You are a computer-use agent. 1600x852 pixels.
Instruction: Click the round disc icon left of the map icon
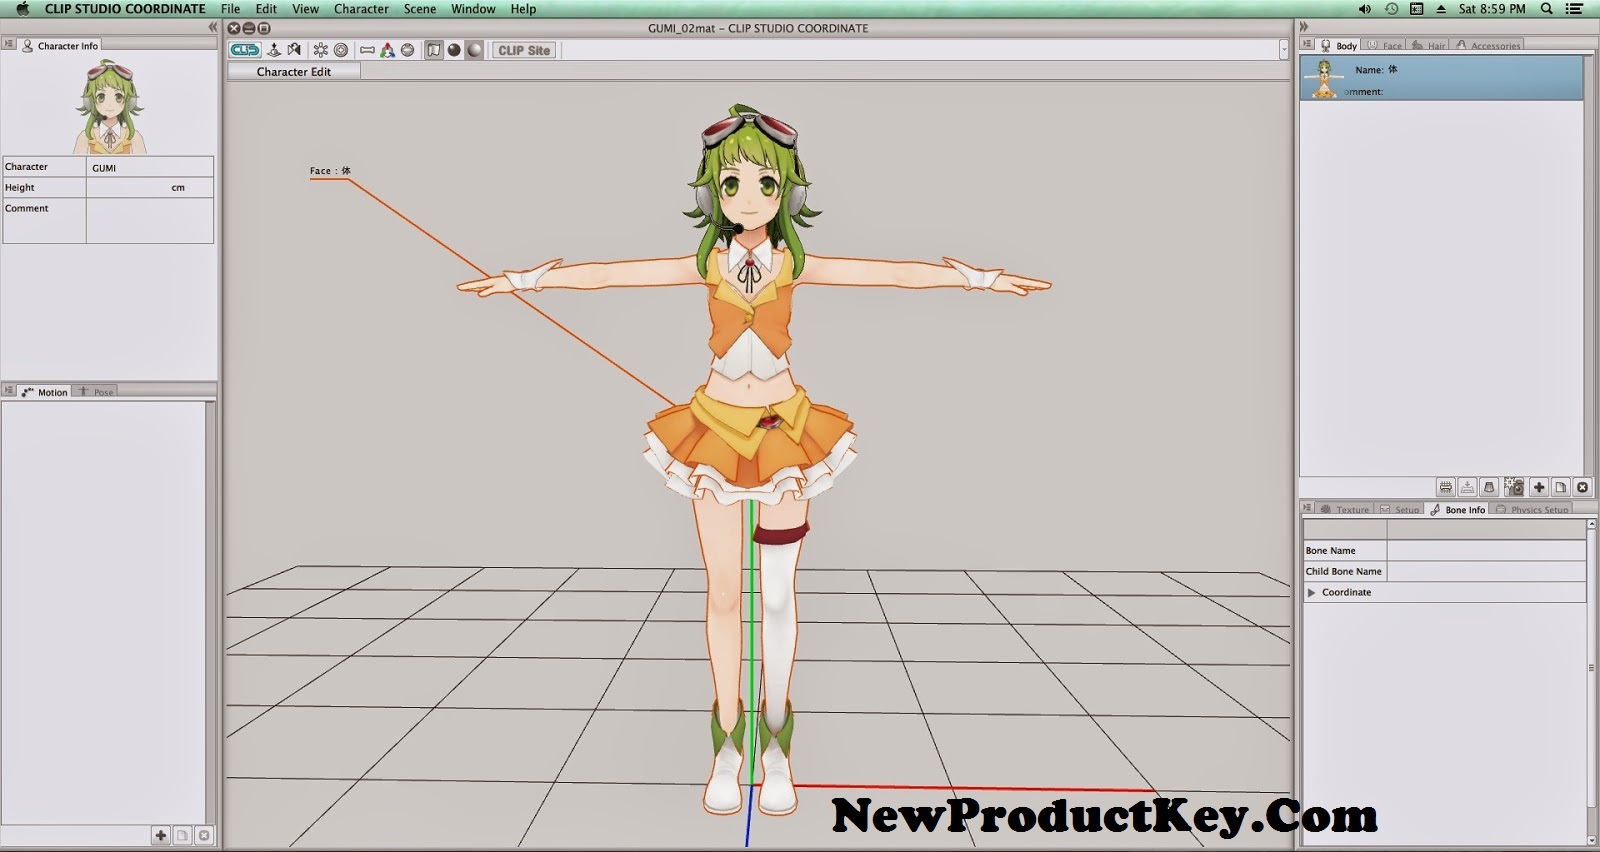pos(408,50)
